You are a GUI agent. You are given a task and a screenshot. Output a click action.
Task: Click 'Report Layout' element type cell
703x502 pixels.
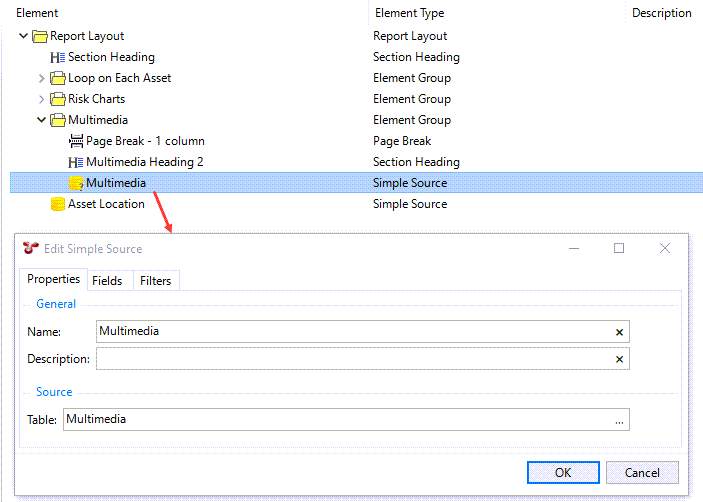[x=410, y=36]
